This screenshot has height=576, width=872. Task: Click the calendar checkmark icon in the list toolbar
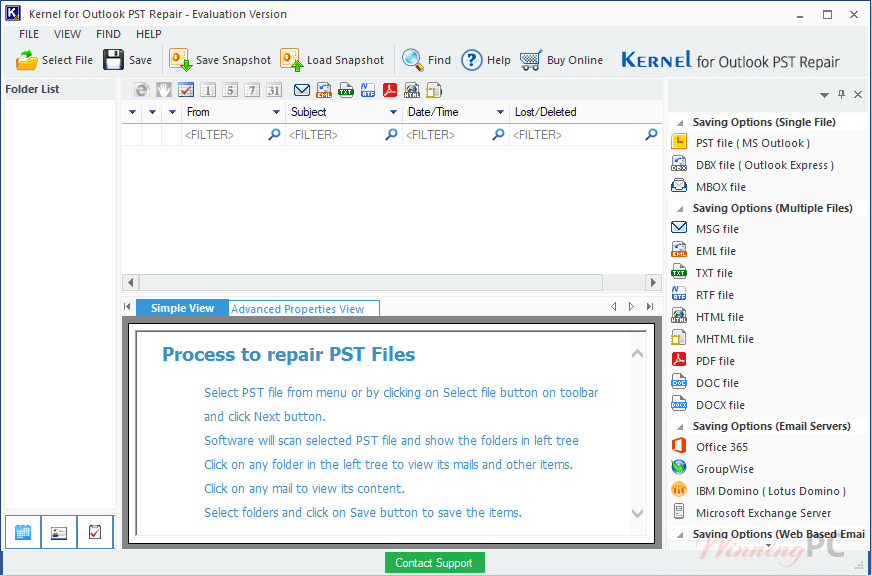[x=186, y=90]
